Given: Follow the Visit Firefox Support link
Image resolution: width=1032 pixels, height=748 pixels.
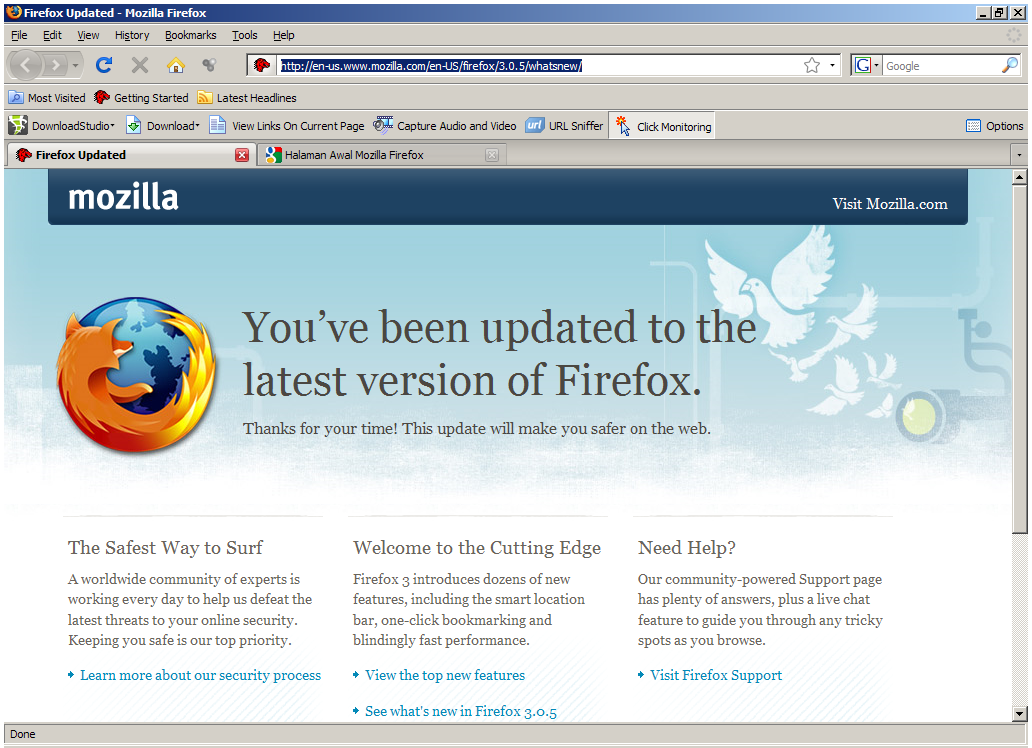Looking at the screenshot, I should click(x=716, y=675).
